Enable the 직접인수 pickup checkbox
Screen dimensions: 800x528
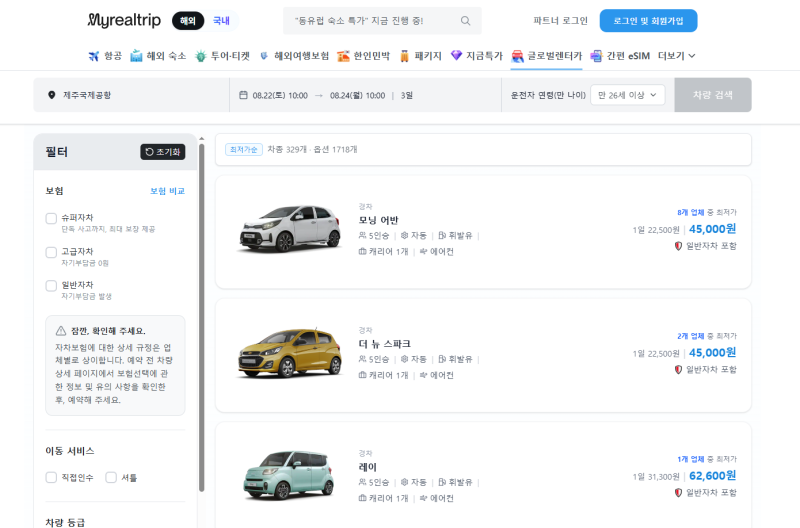51,477
